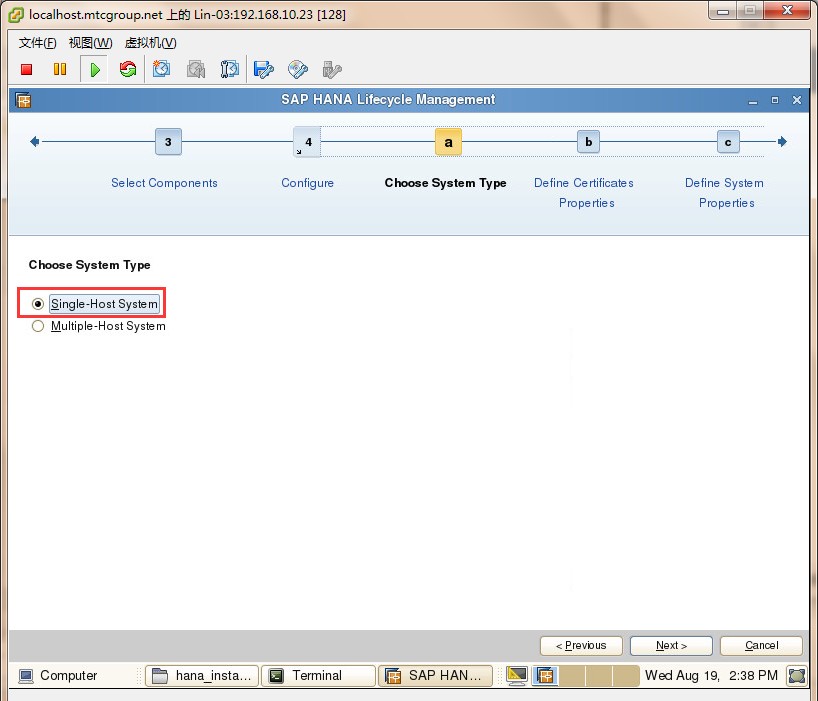Click step c Define System Properties box
Viewport: 818px width, 701px height.
728,142
